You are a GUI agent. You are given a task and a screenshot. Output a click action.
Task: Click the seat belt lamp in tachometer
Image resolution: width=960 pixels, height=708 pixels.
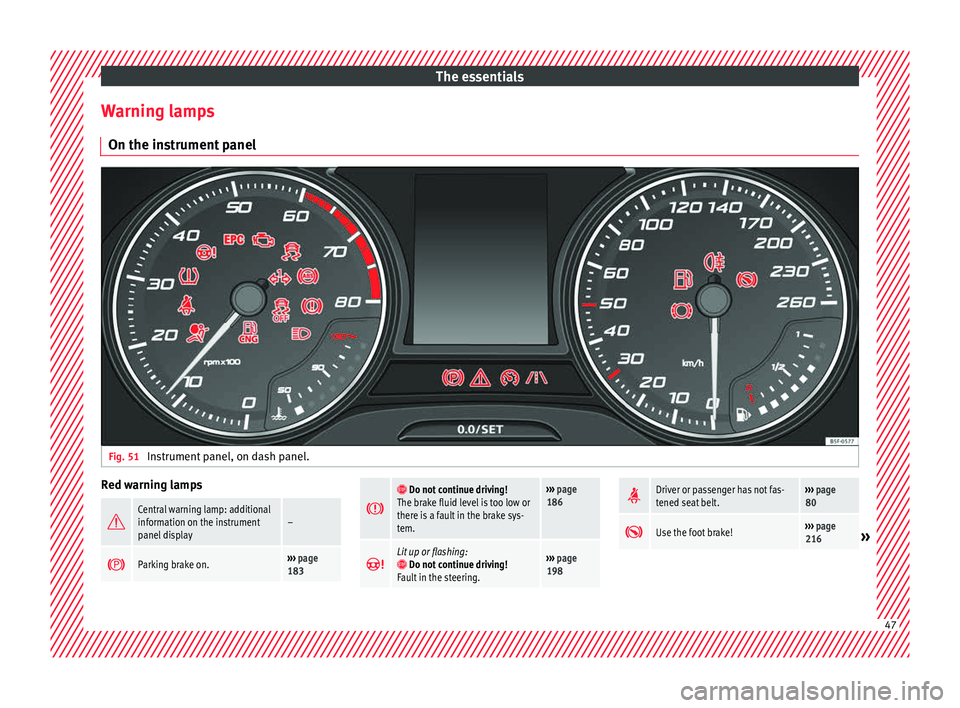186,304
